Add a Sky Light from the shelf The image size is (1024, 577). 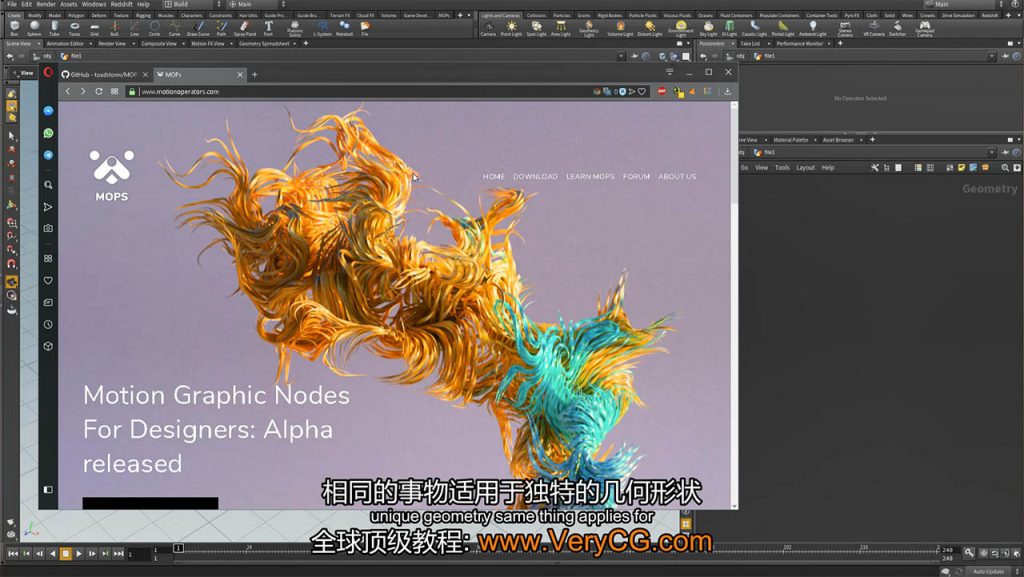tap(708, 28)
